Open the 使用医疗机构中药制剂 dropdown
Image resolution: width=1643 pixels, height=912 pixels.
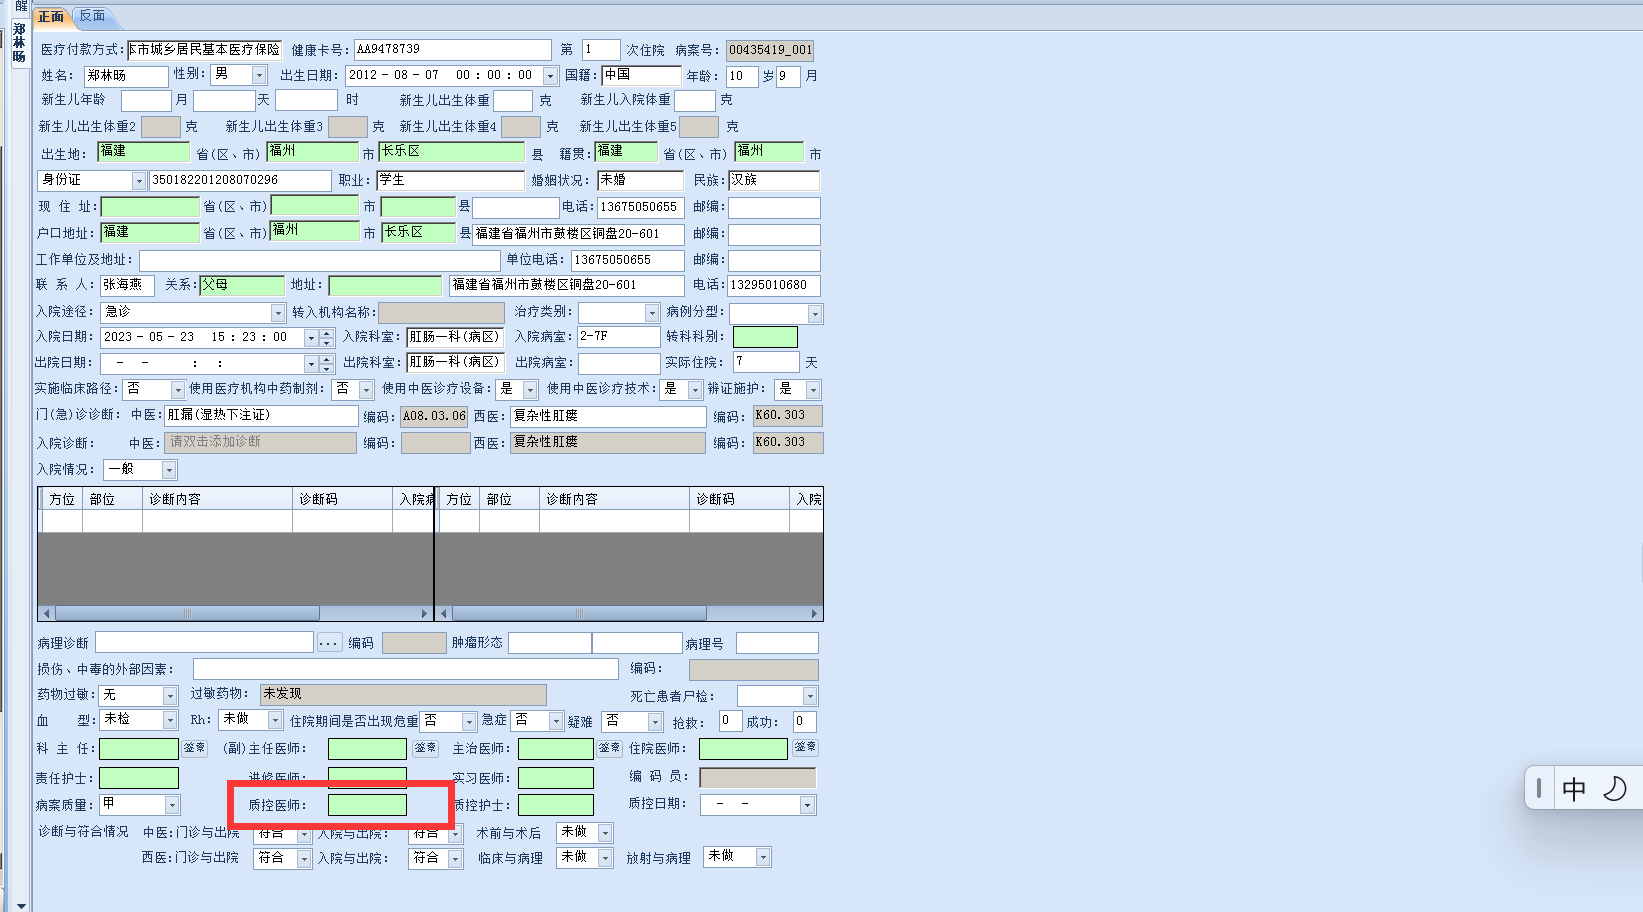tap(366, 390)
